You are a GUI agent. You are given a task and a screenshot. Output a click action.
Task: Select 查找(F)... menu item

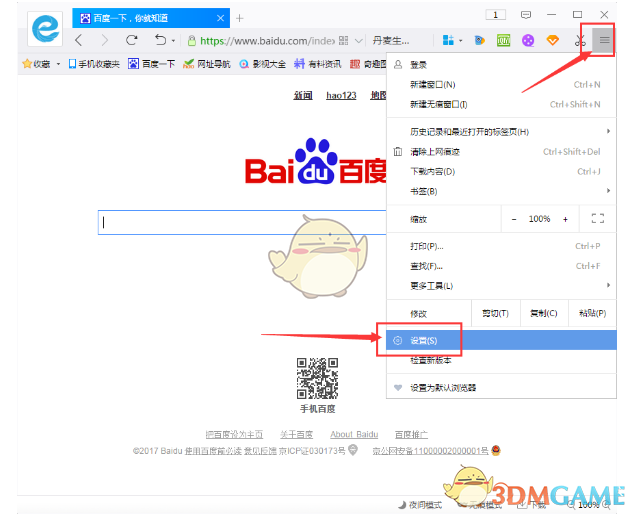(501, 266)
